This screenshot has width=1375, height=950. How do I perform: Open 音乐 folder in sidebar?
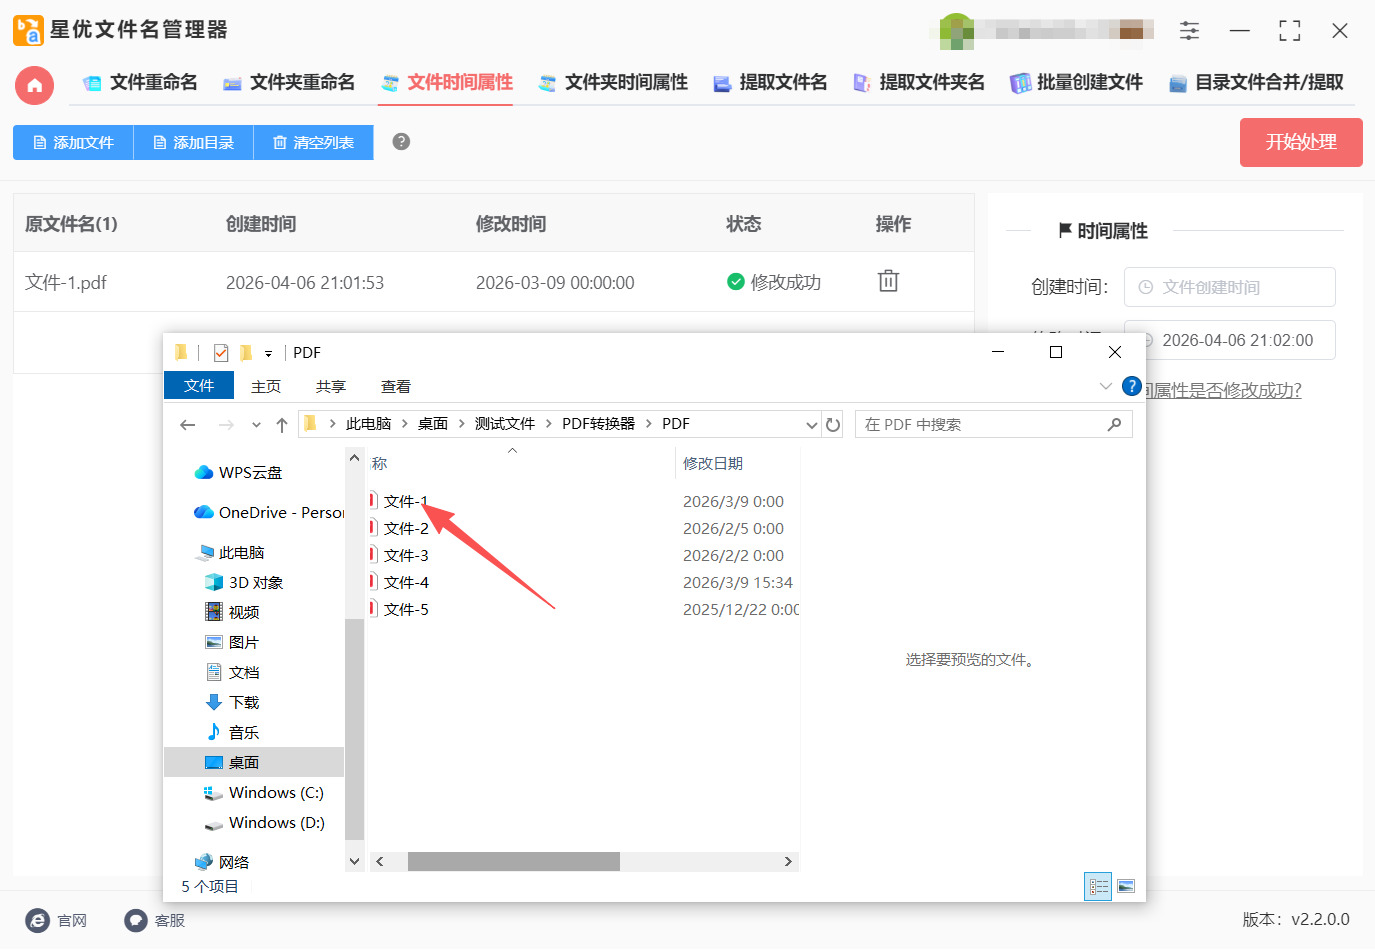232,733
